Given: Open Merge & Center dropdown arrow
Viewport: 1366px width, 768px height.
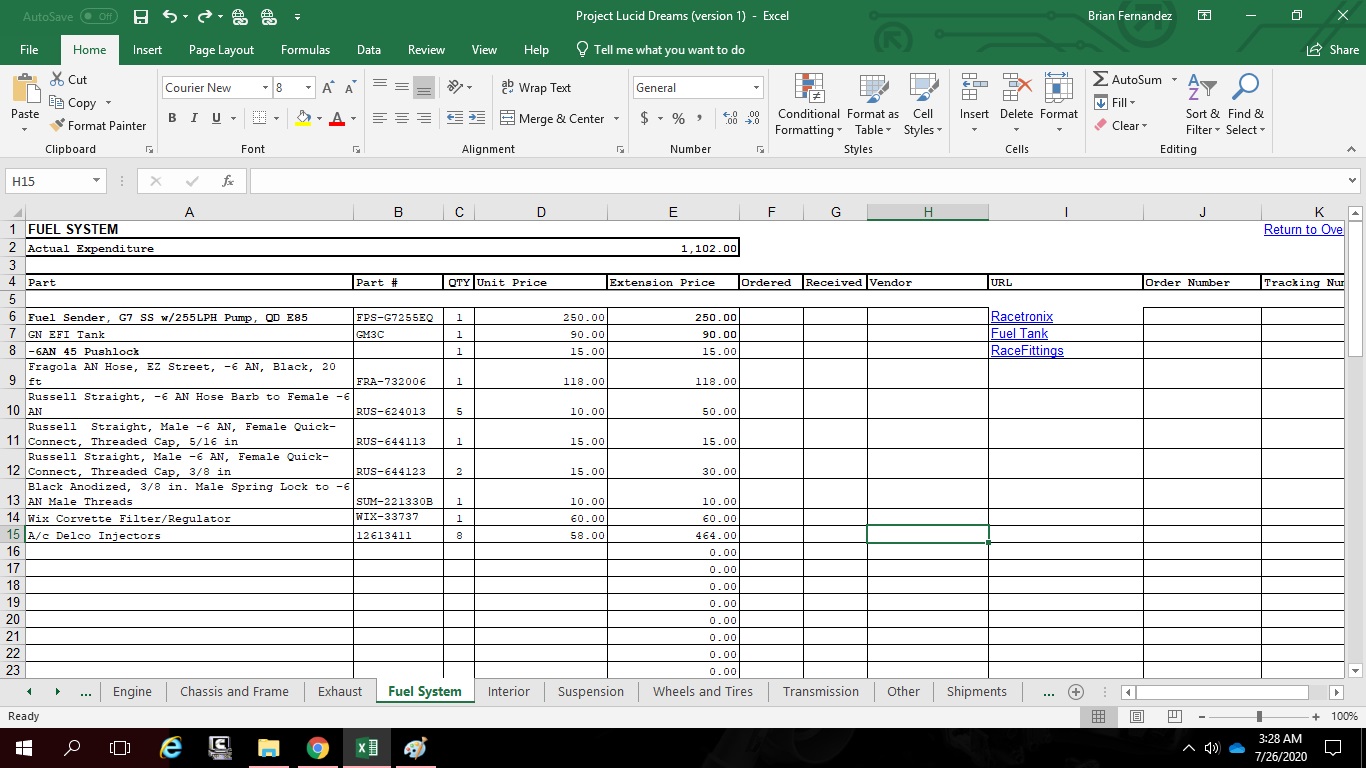Looking at the screenshot, I should point(616,118).
